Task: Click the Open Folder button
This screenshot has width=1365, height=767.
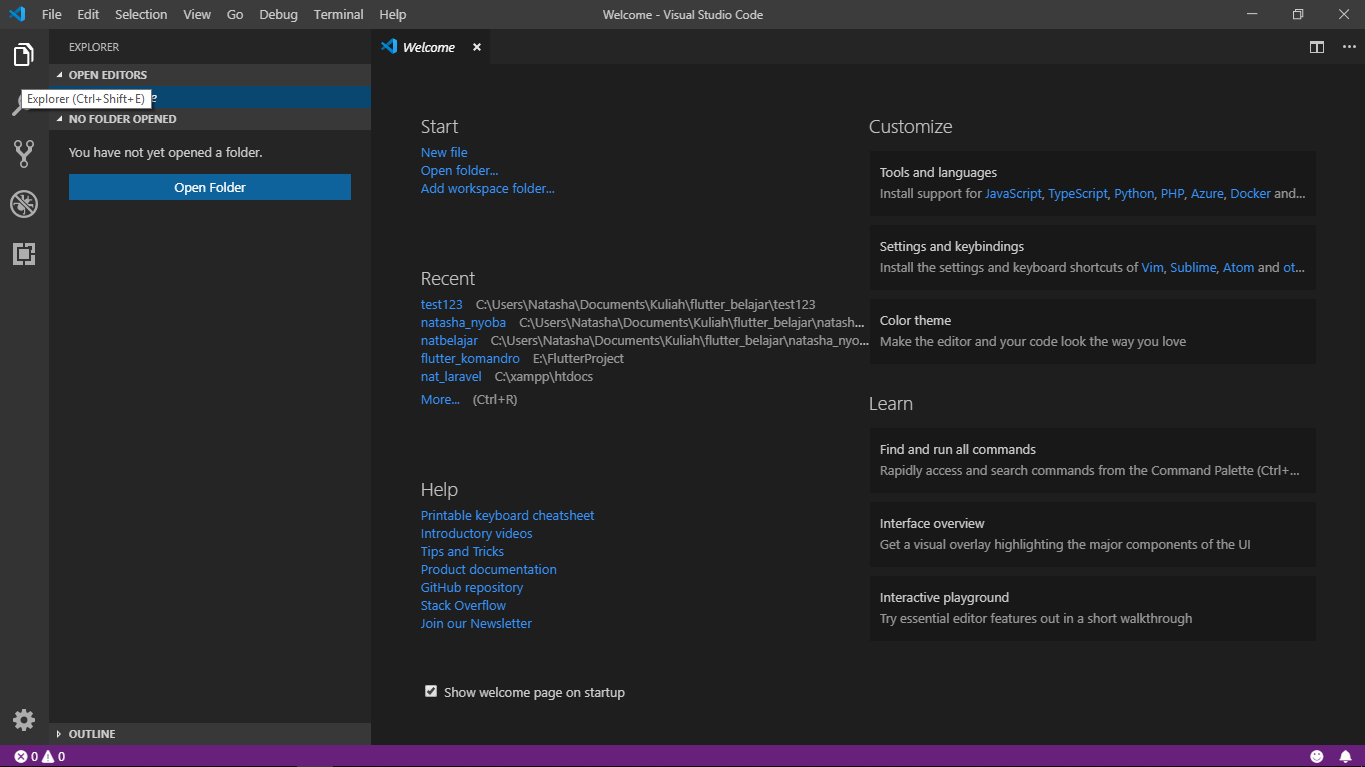Action: 209,187
